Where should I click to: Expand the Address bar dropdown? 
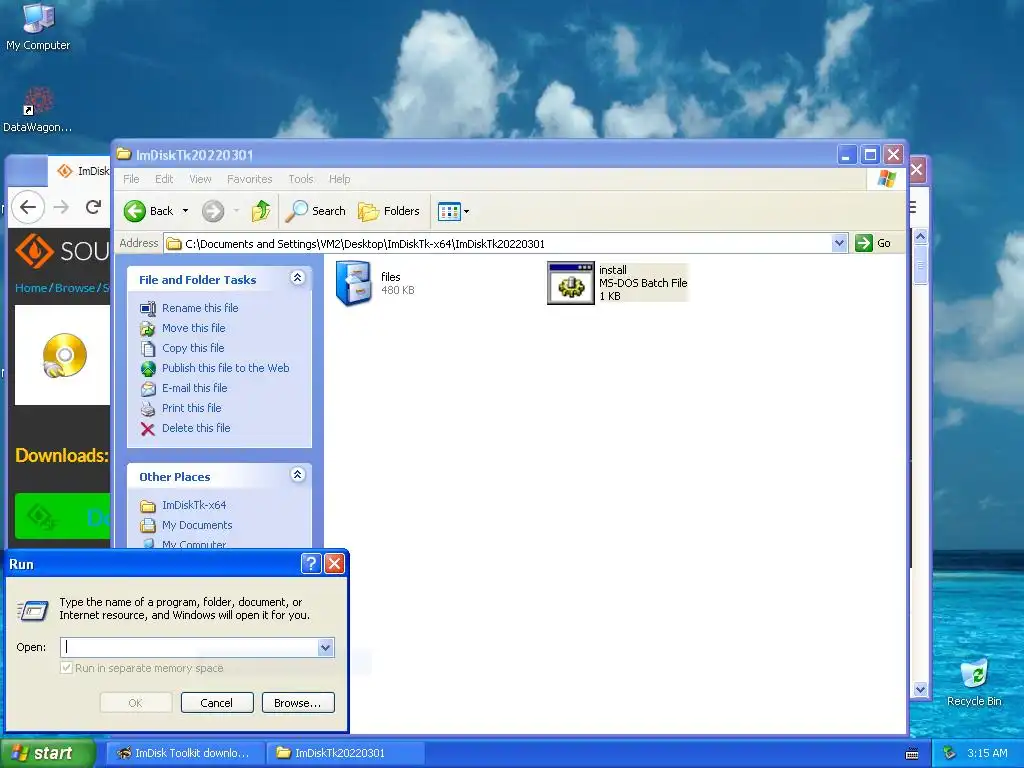[839, 244]
